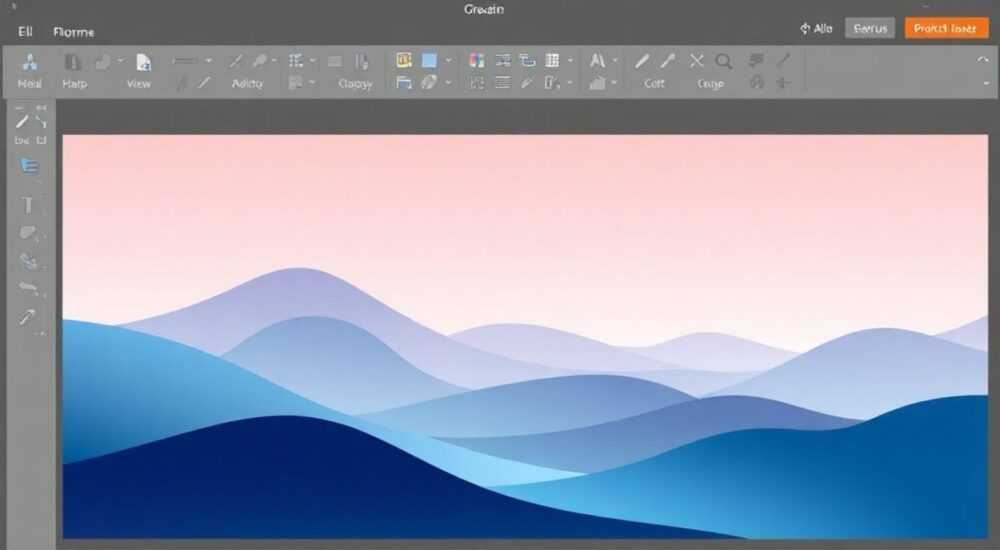1000x550 pixels.
Task: Expand the line style dropdown arrow
Action: pos(209,61)
